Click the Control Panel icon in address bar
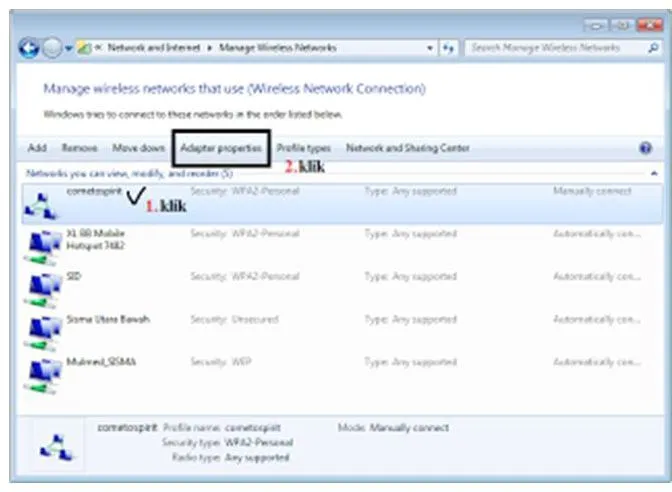This screenshot has height=492, width=672. [84, 48]
